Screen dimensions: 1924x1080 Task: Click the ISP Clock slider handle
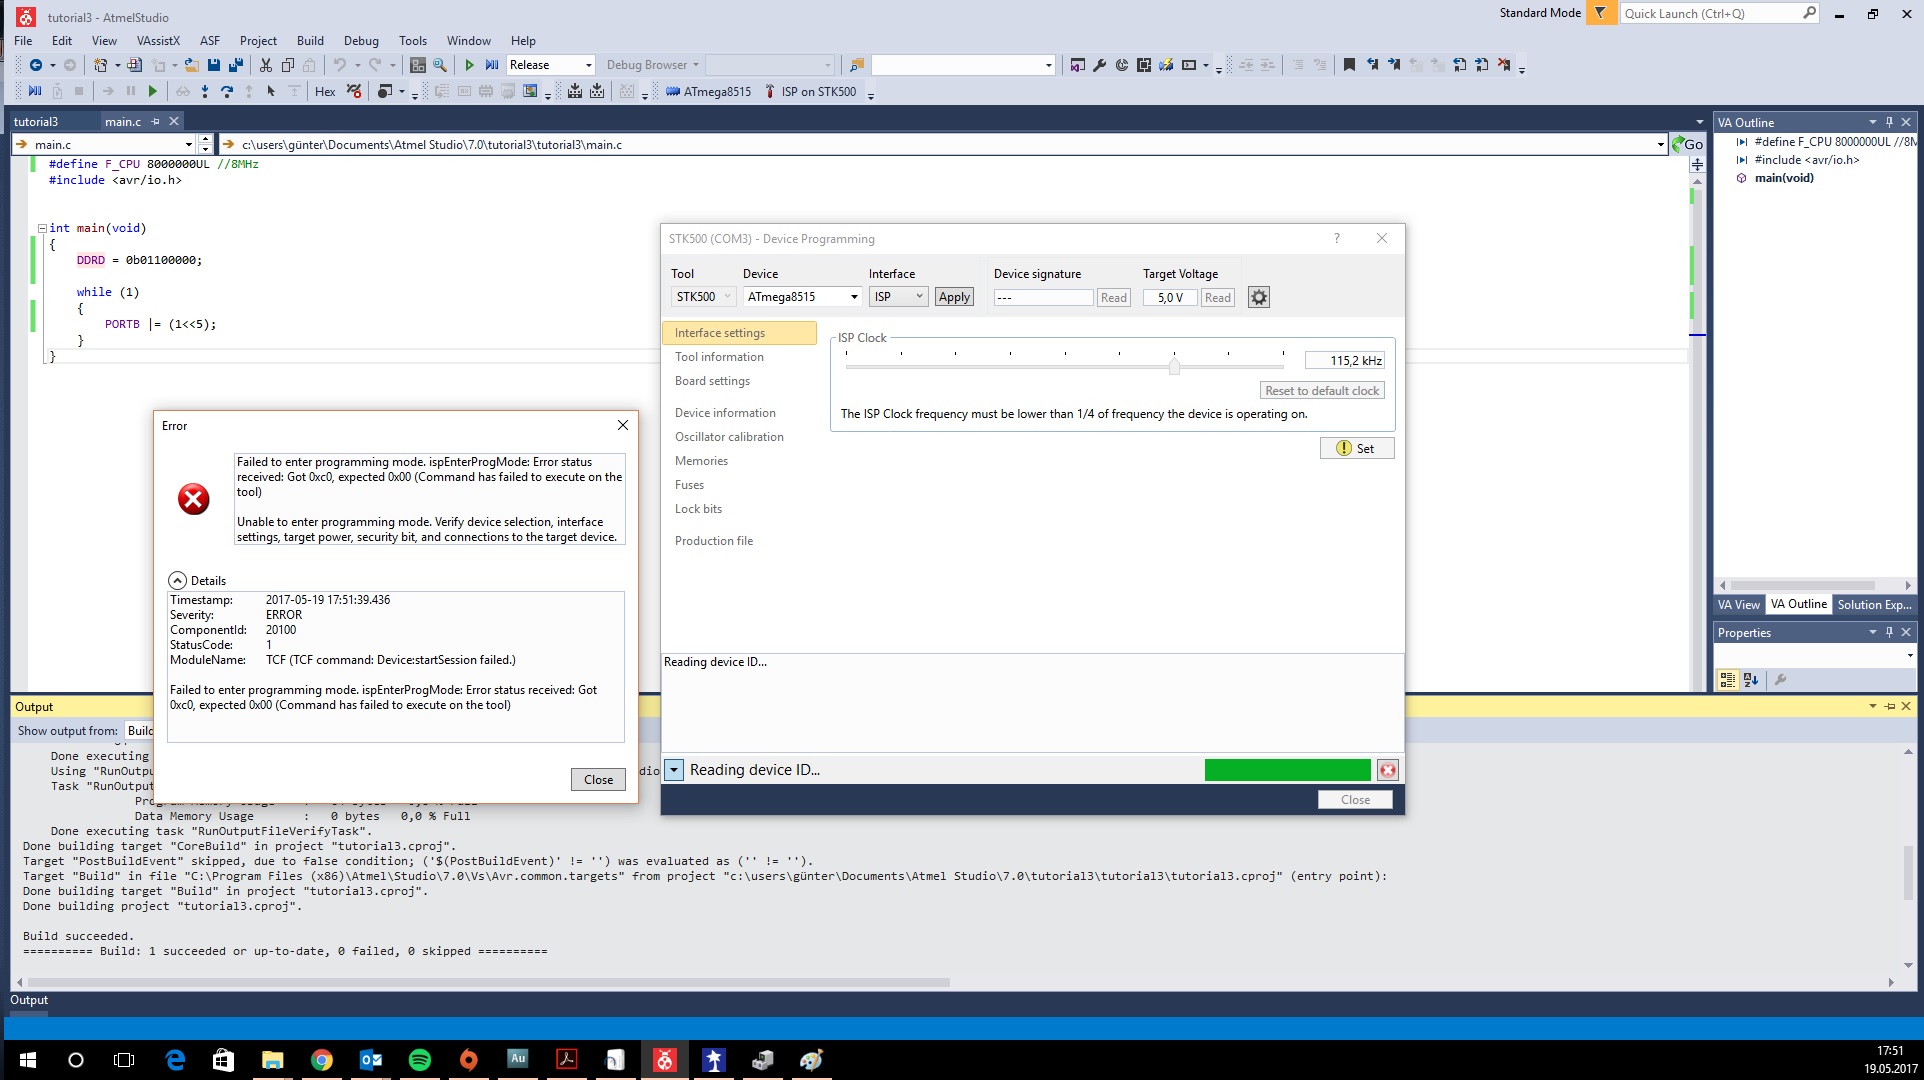pyautogui.click(x=1174, y=367)
